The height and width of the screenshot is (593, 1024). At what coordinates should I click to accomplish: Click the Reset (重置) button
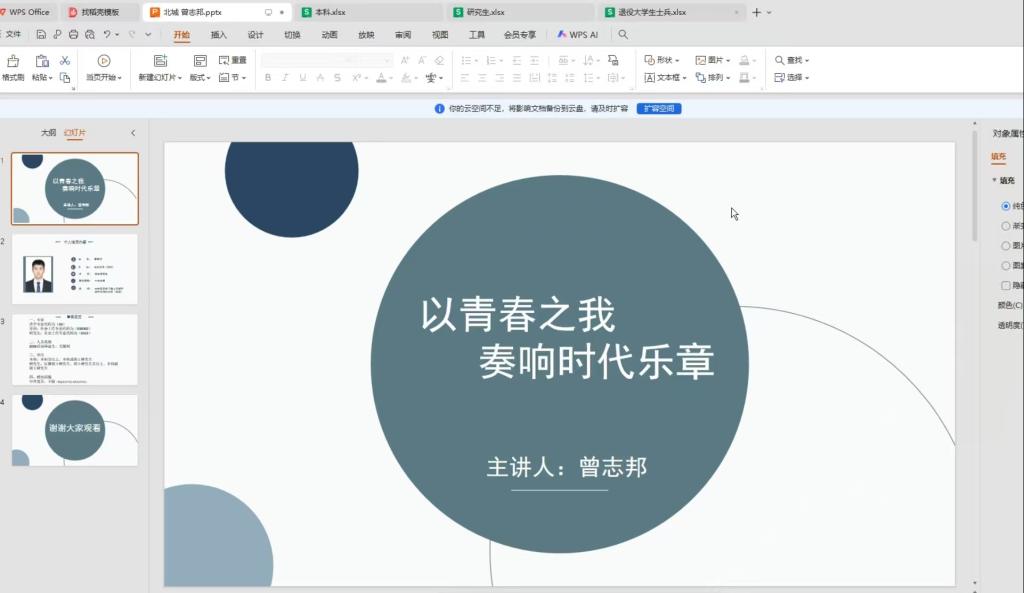[x=233, y=60]
